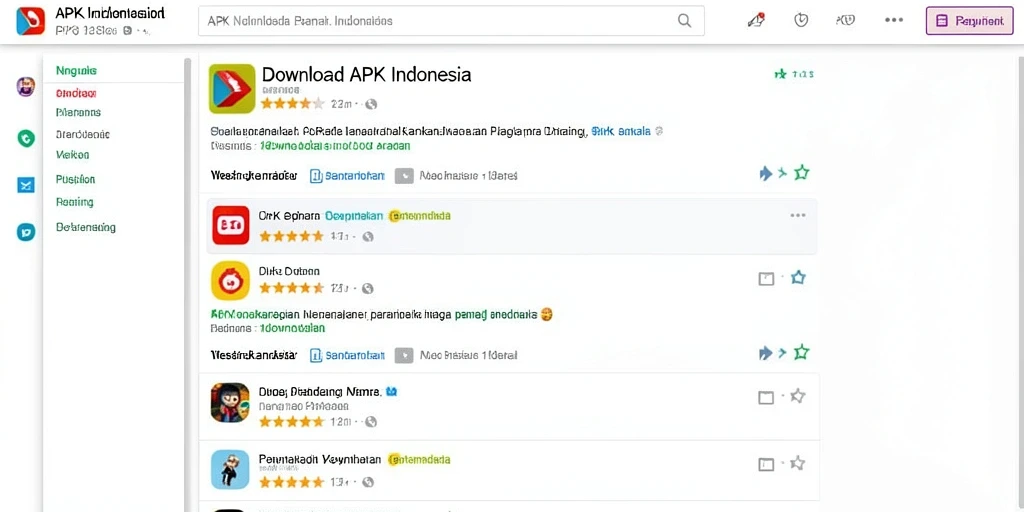1024x512 pixels.
Task: Click the Dnoej Ptandeing game app icon
Action: 230,402
